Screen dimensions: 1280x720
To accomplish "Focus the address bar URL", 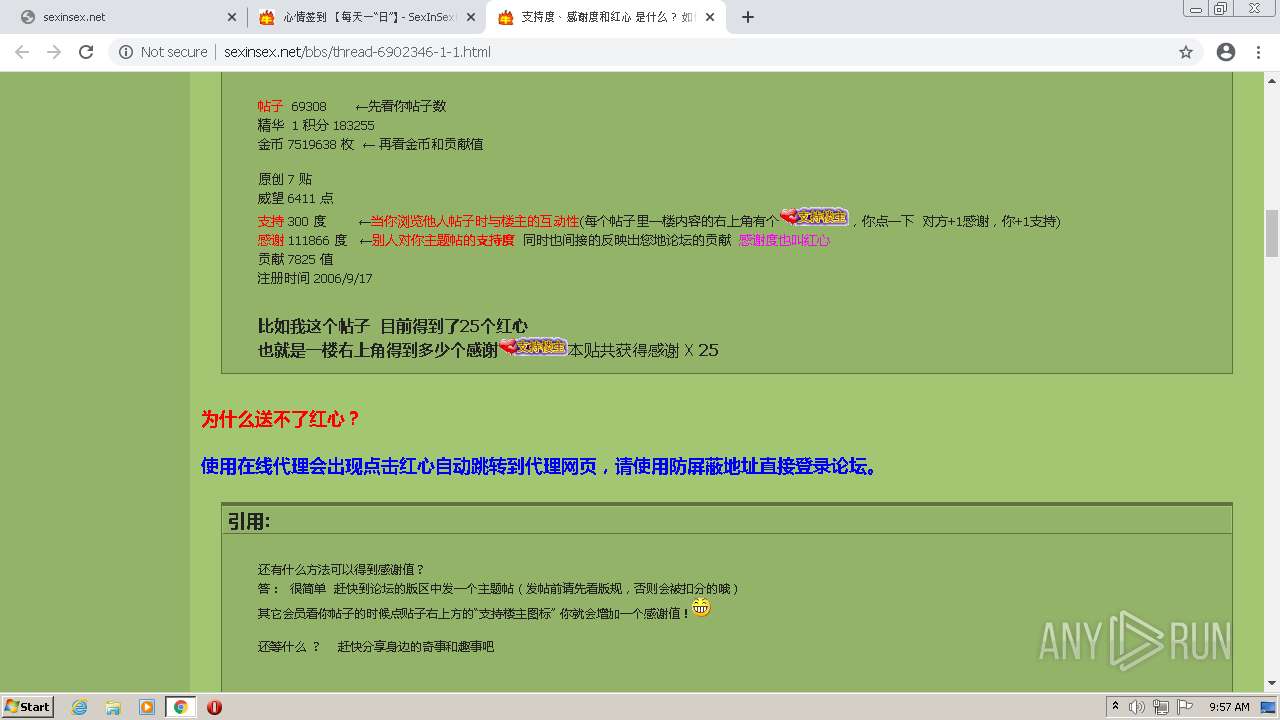I will (x=357, y=52).
